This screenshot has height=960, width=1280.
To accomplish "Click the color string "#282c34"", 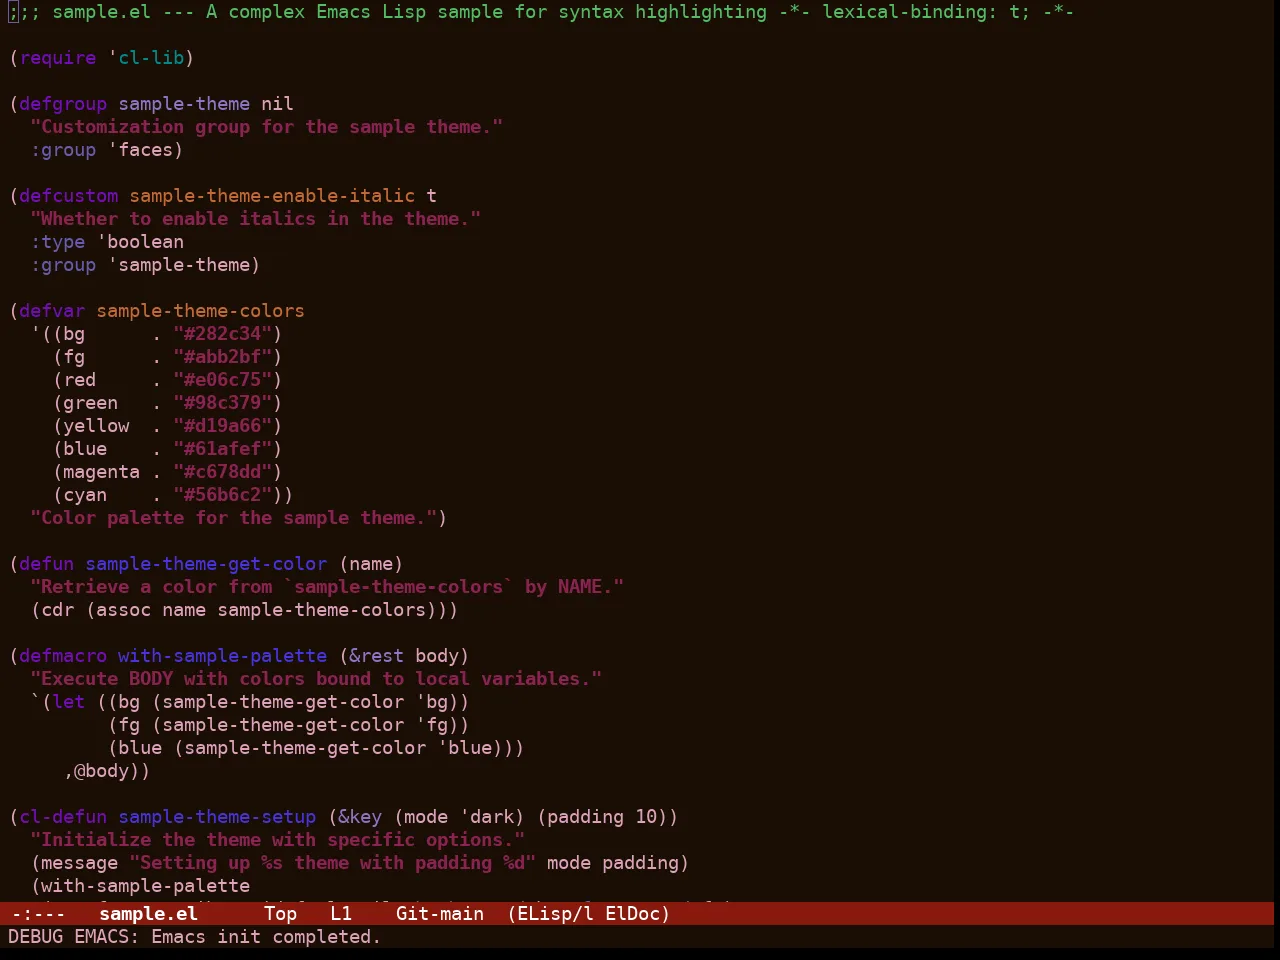I will [223, 334].
